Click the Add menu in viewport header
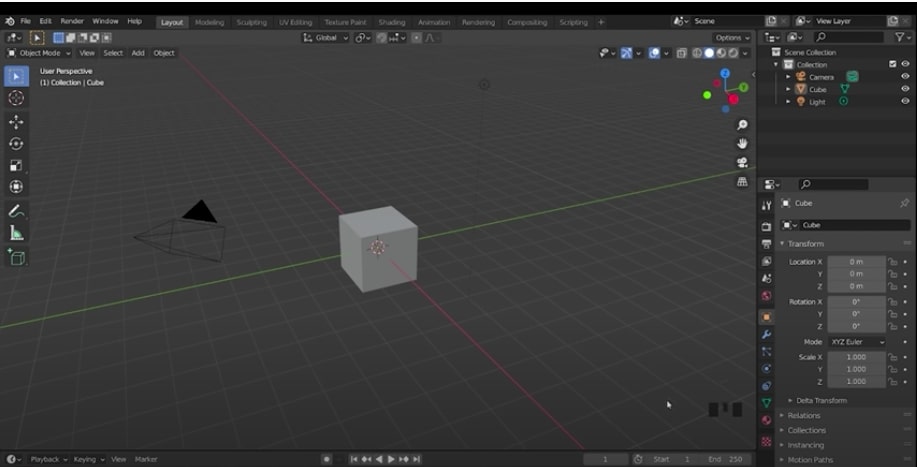The width and height of the screenshot is (917, 467). (138, 53)
